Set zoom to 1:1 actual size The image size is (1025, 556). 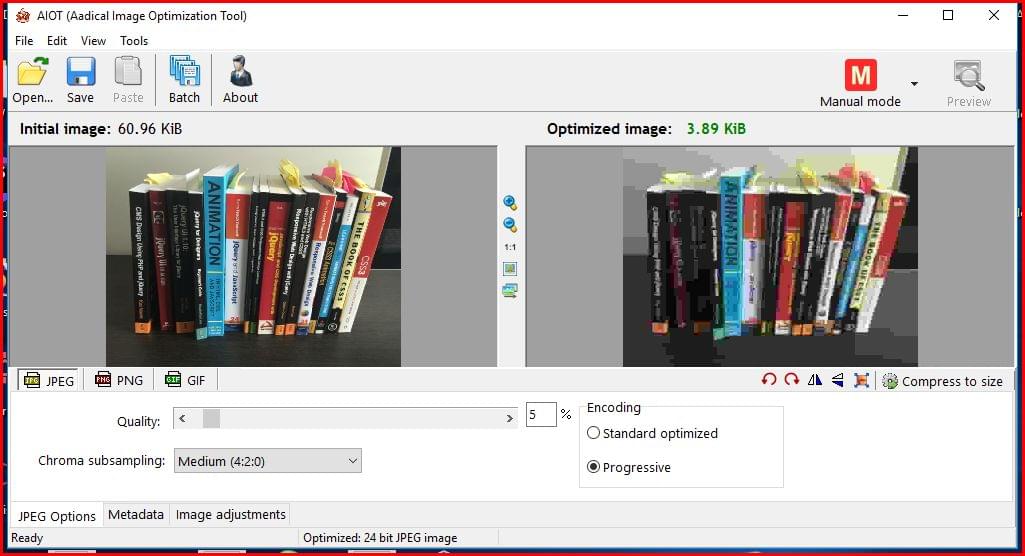510,247
